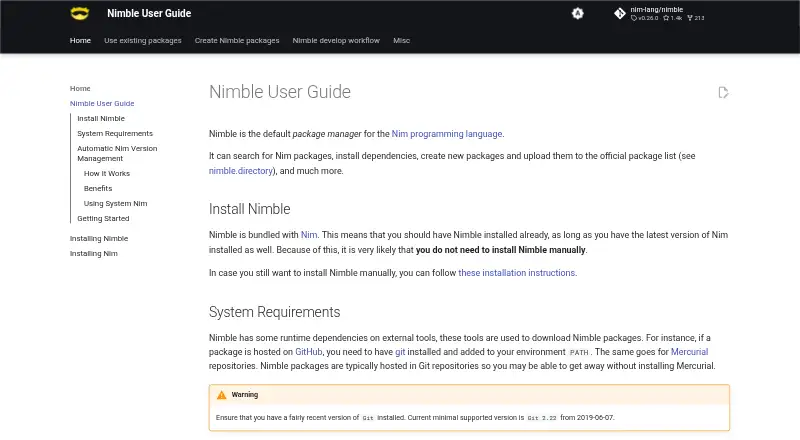800x440 pixels.
Task: Open Installing Nimble page in sidebar
Action: [x=99, y=238]
